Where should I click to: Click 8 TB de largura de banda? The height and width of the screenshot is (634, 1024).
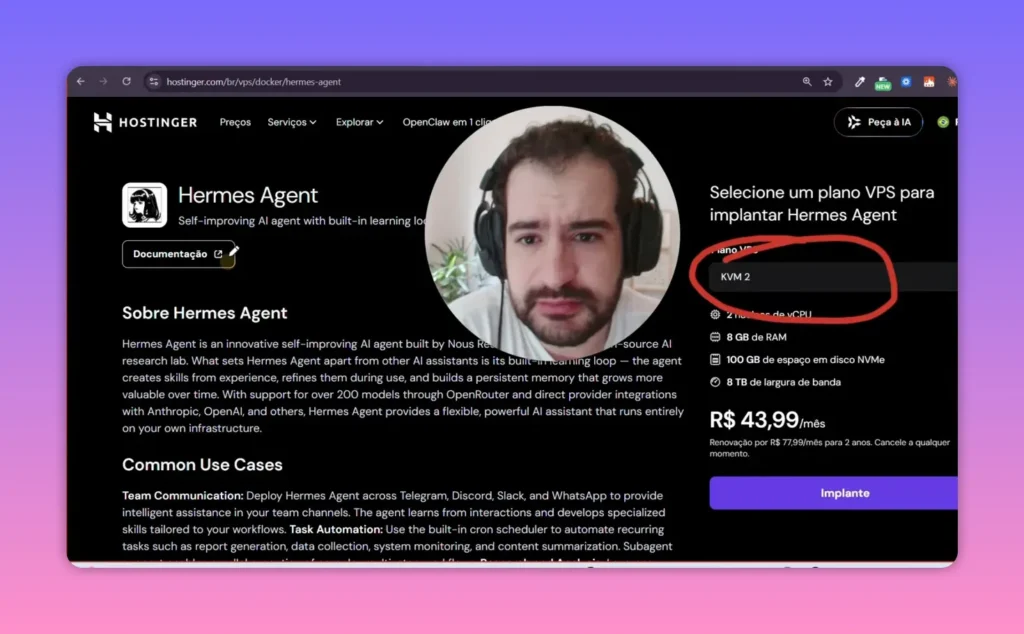pyautogui.click(x=783, y=382)
